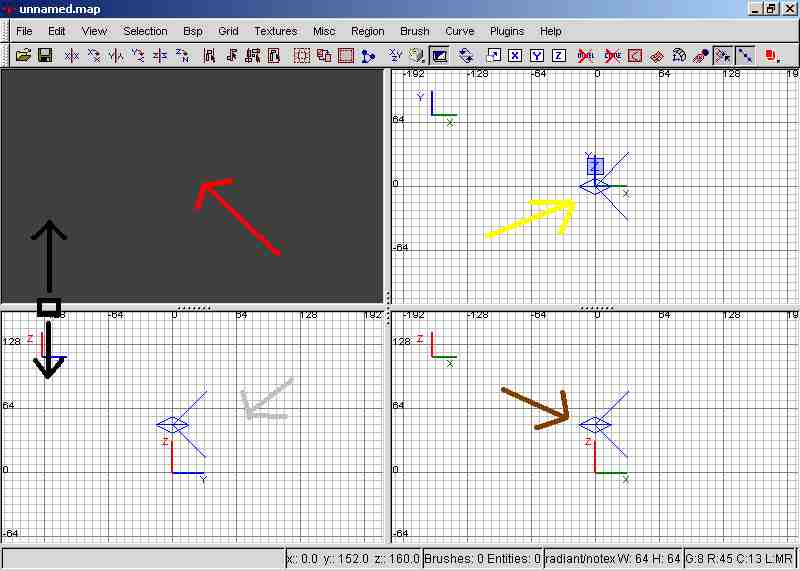Screen dimensions: 800x571
Task: Toggle the X axis toolbar button
Action: coord(514,55)
